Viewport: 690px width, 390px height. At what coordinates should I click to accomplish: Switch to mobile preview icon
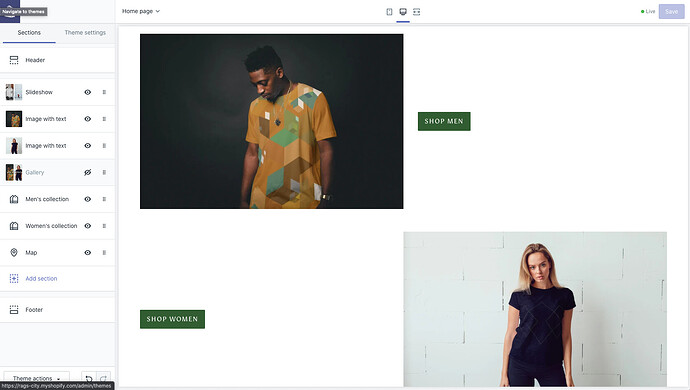(x=389, y=11)
